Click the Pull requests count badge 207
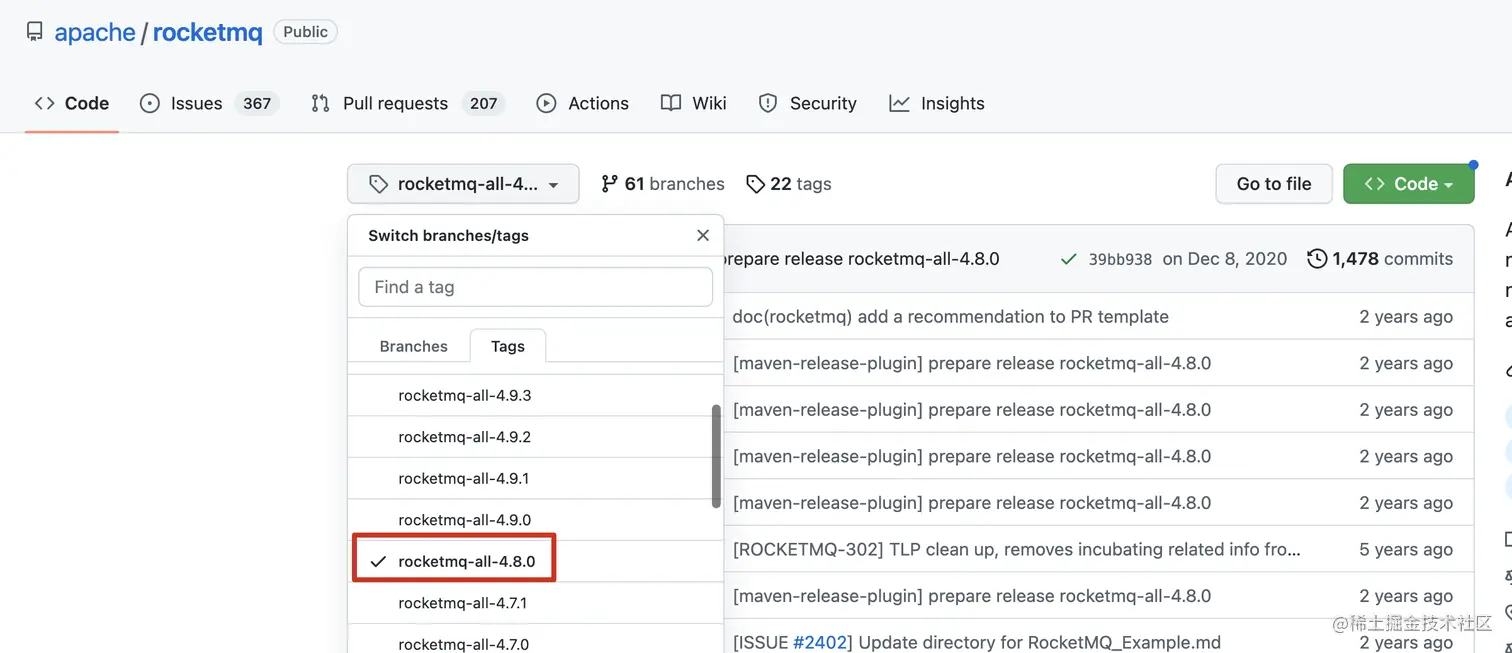The image size is (1512, 653). click(x=484, y=103)
